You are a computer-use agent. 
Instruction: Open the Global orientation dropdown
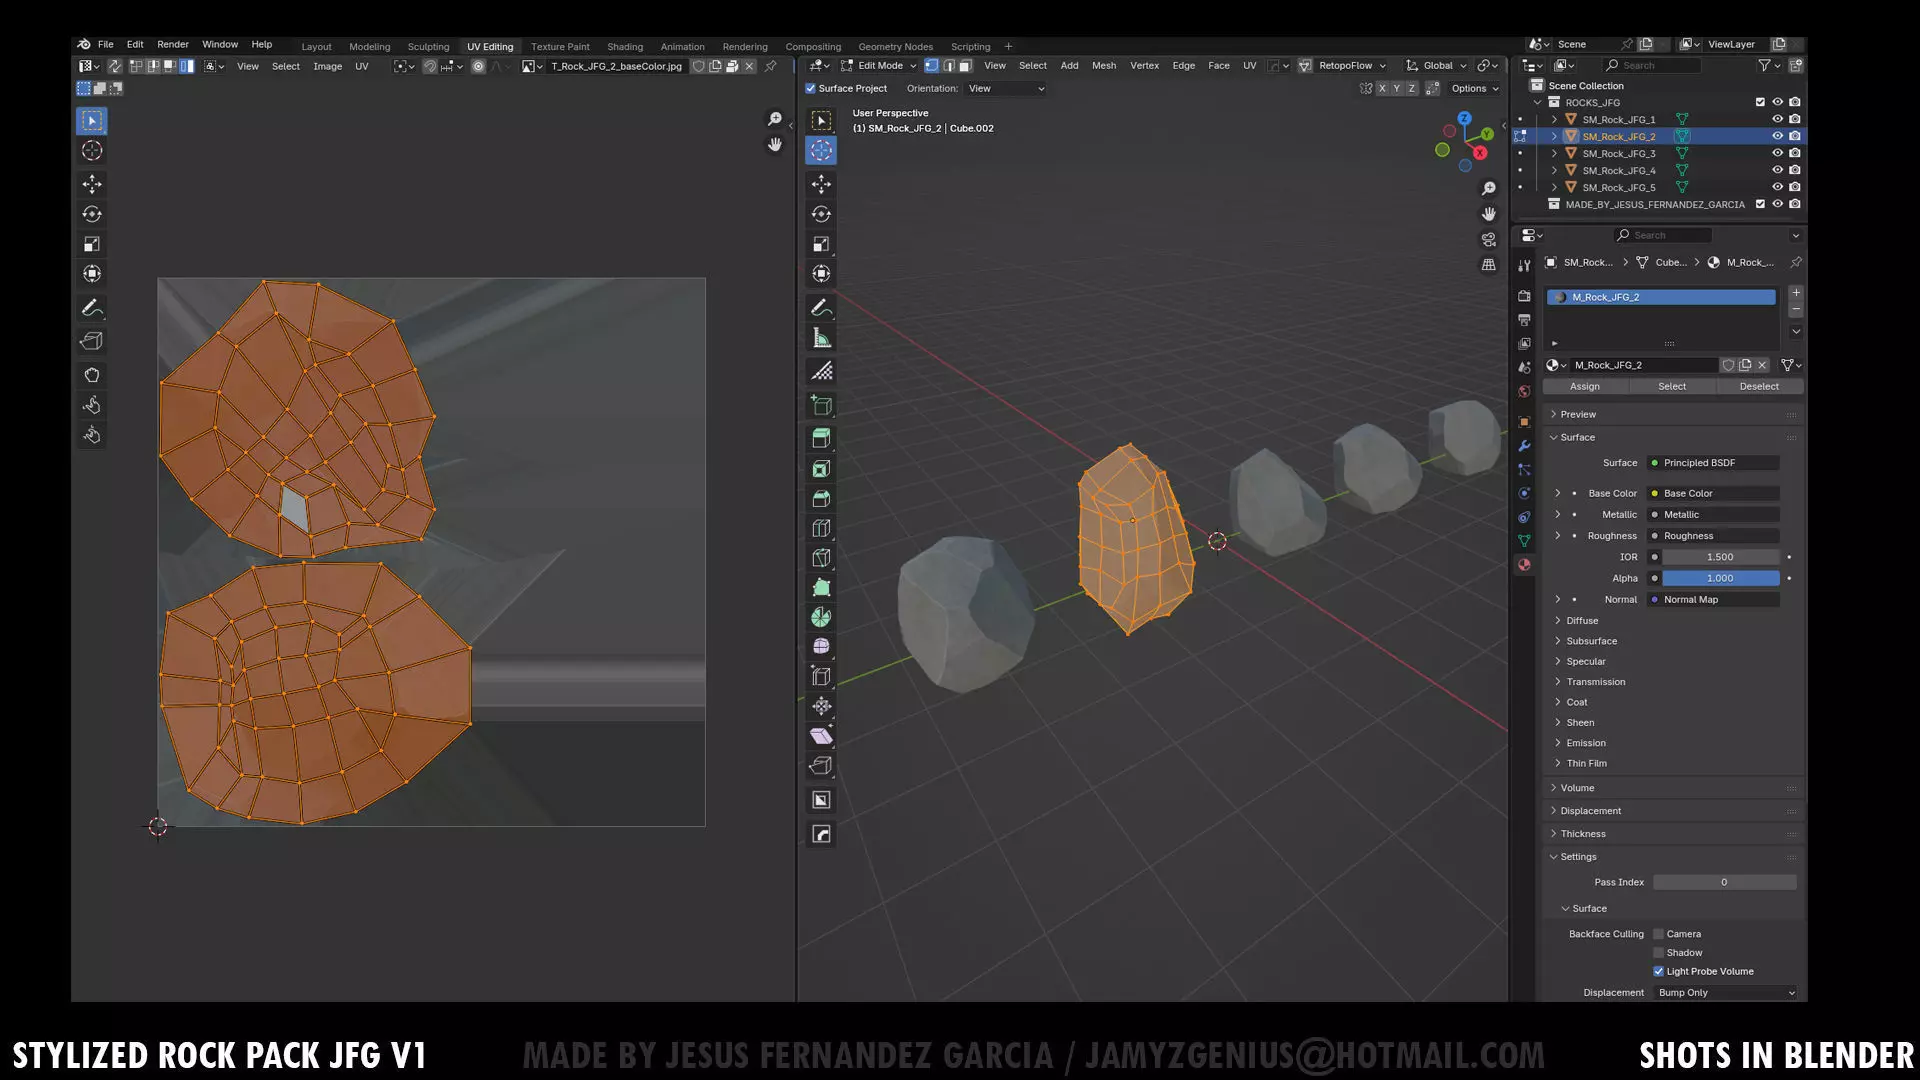pyautogui.click(x=1436, y=66)
